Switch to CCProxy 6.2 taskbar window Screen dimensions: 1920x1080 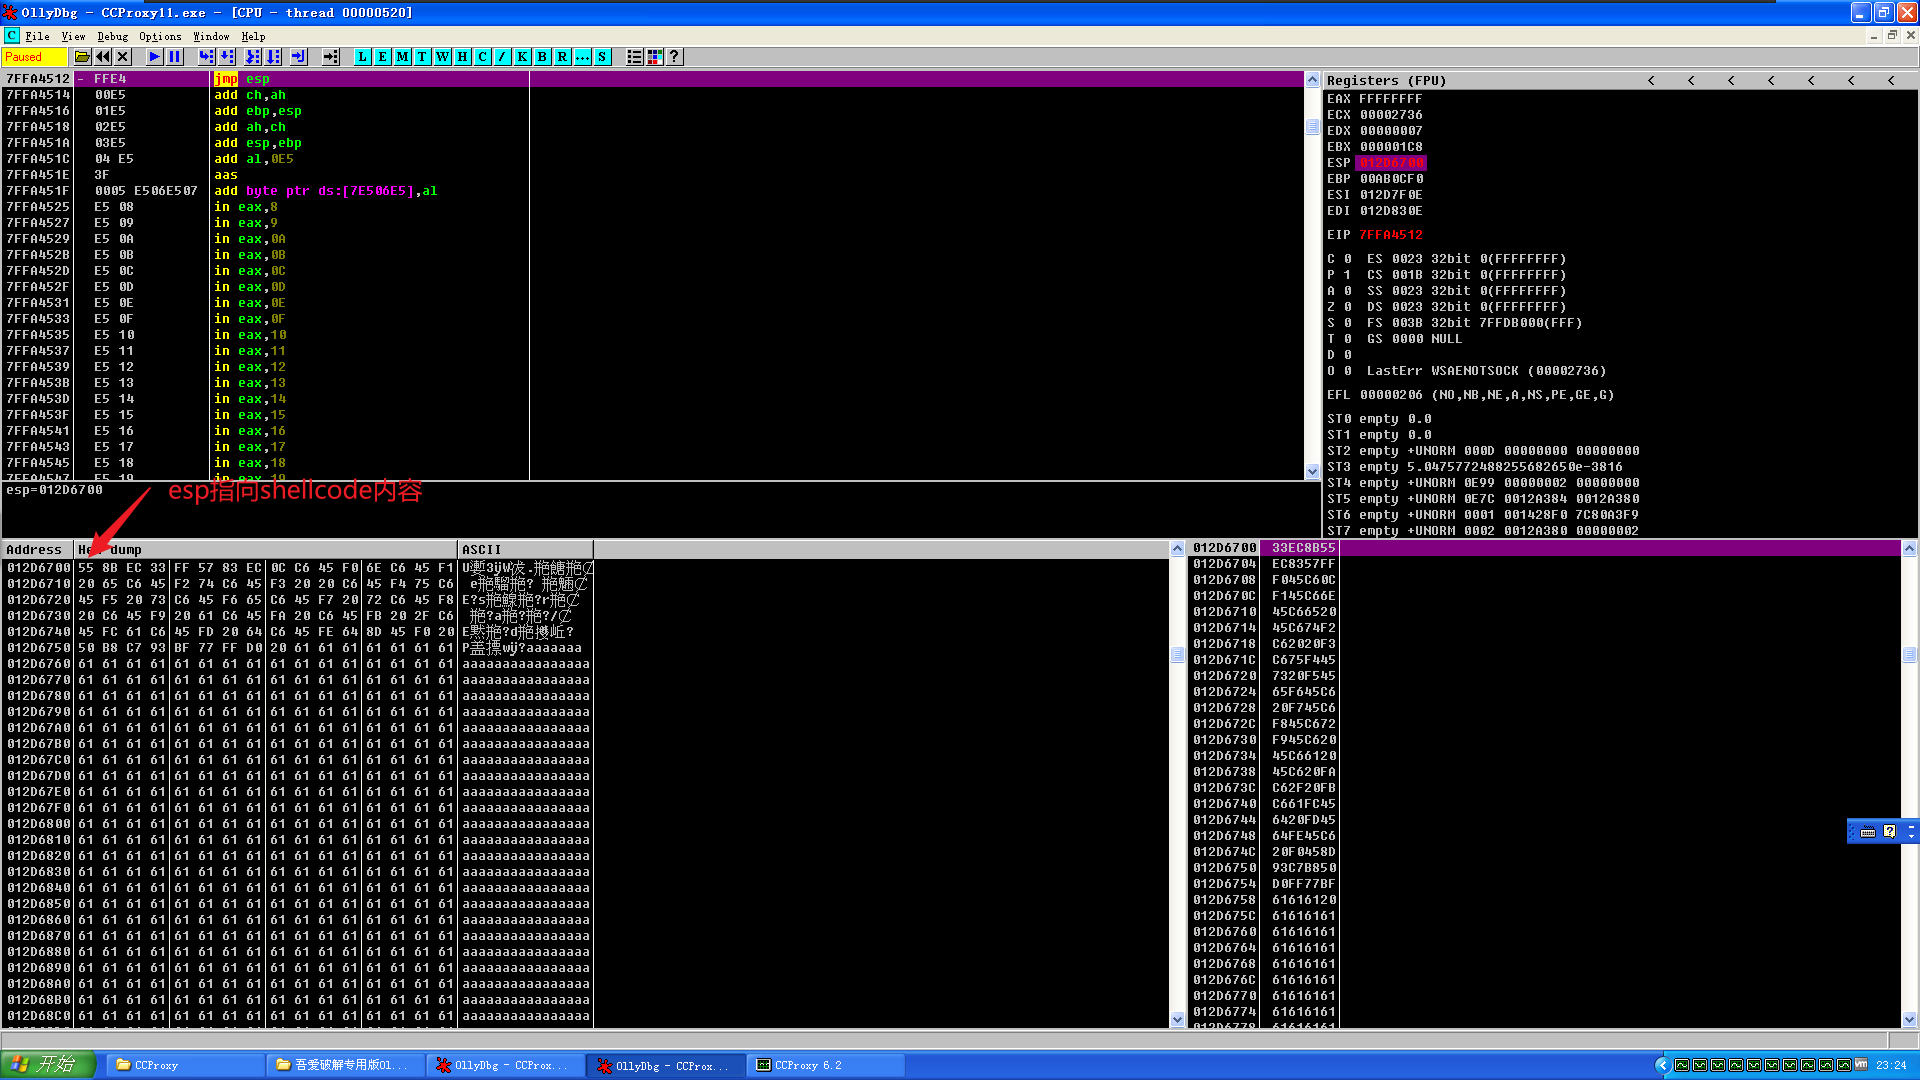pyautogui.click(x=826, y=1065)
